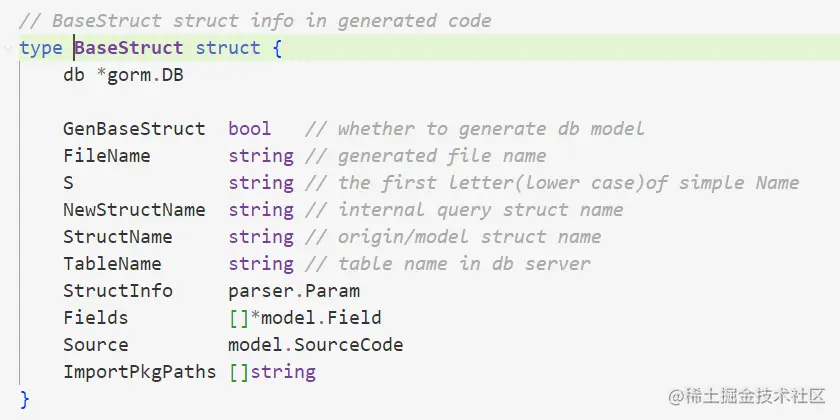Click the StructName field identifier
840x420 pixels.
(117, 237)
